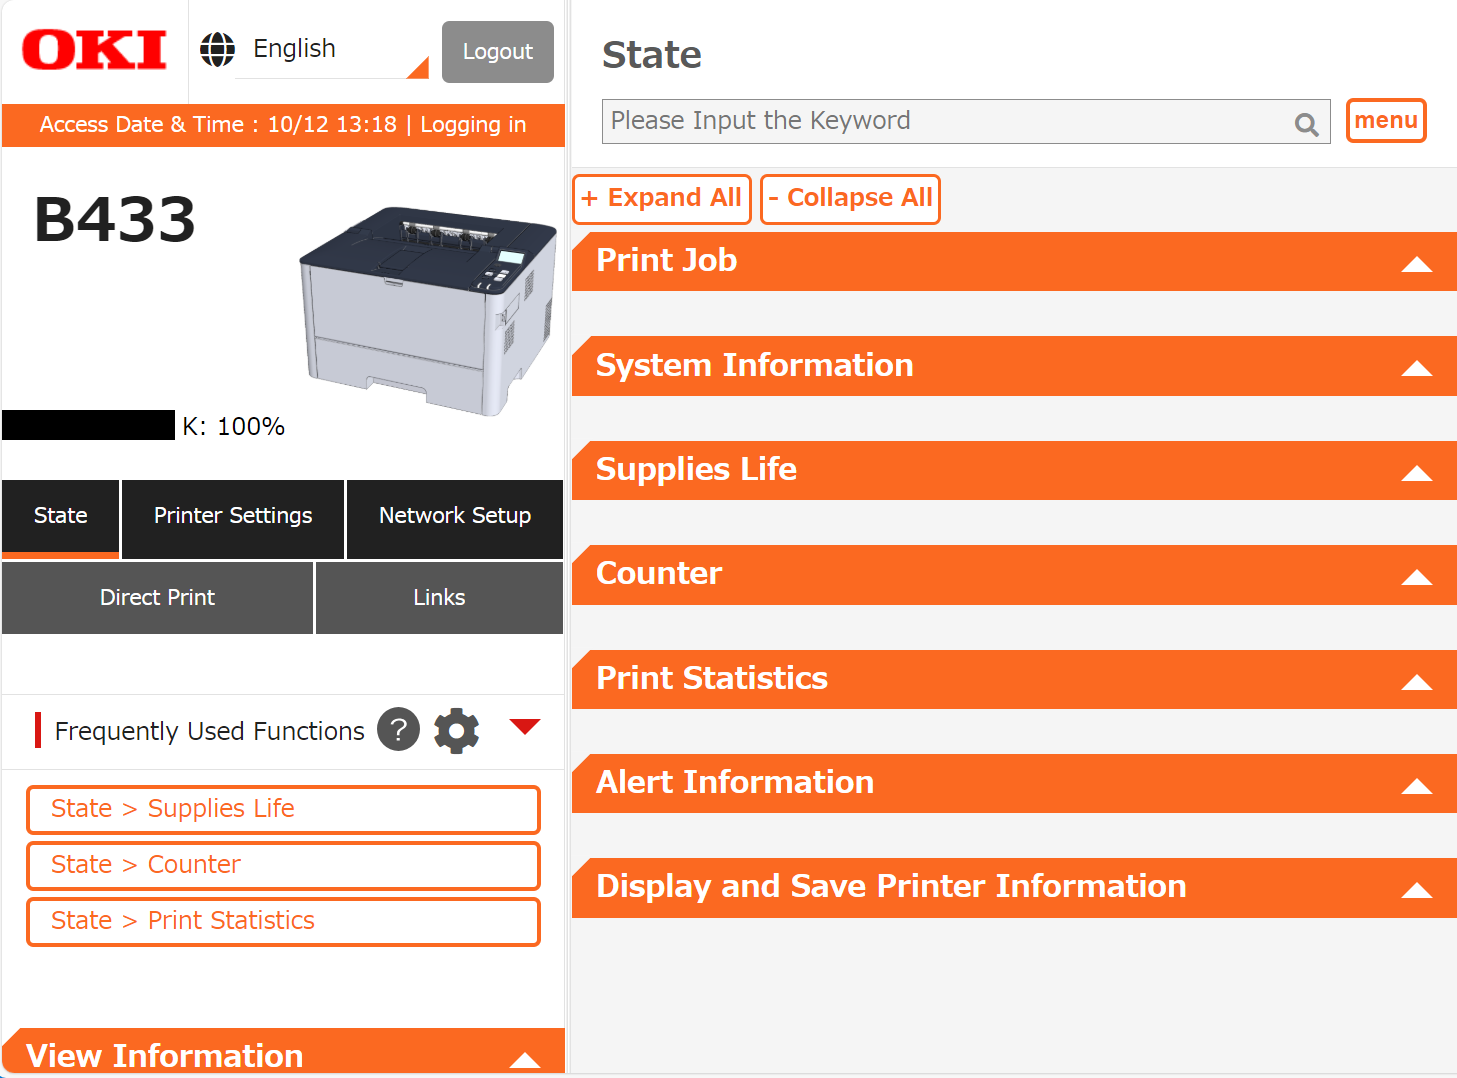The height and width of the screenshot is (1078, 1457).
Task: Open State > Supplies Life shortcut
Action: point(283,809)
